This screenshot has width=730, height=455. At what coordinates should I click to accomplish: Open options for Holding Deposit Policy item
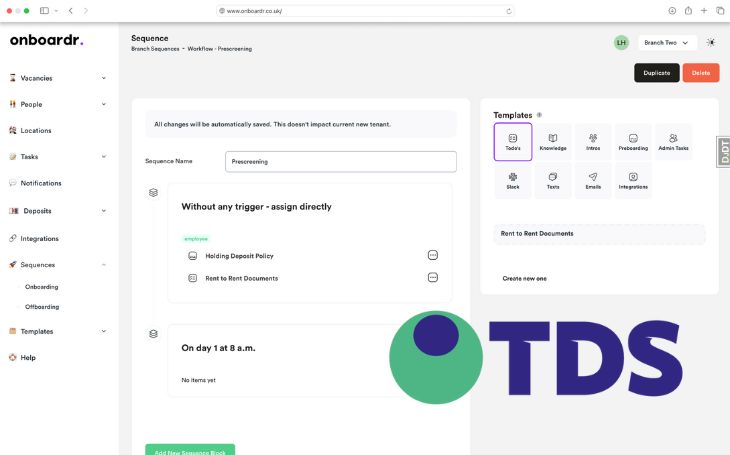(433, 255)
